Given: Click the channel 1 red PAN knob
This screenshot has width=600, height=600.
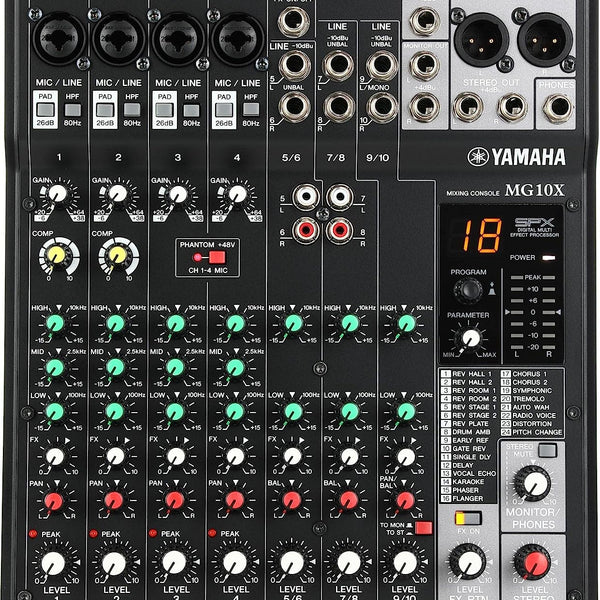Looking at the screenshot, I should [x=54, y=501].
